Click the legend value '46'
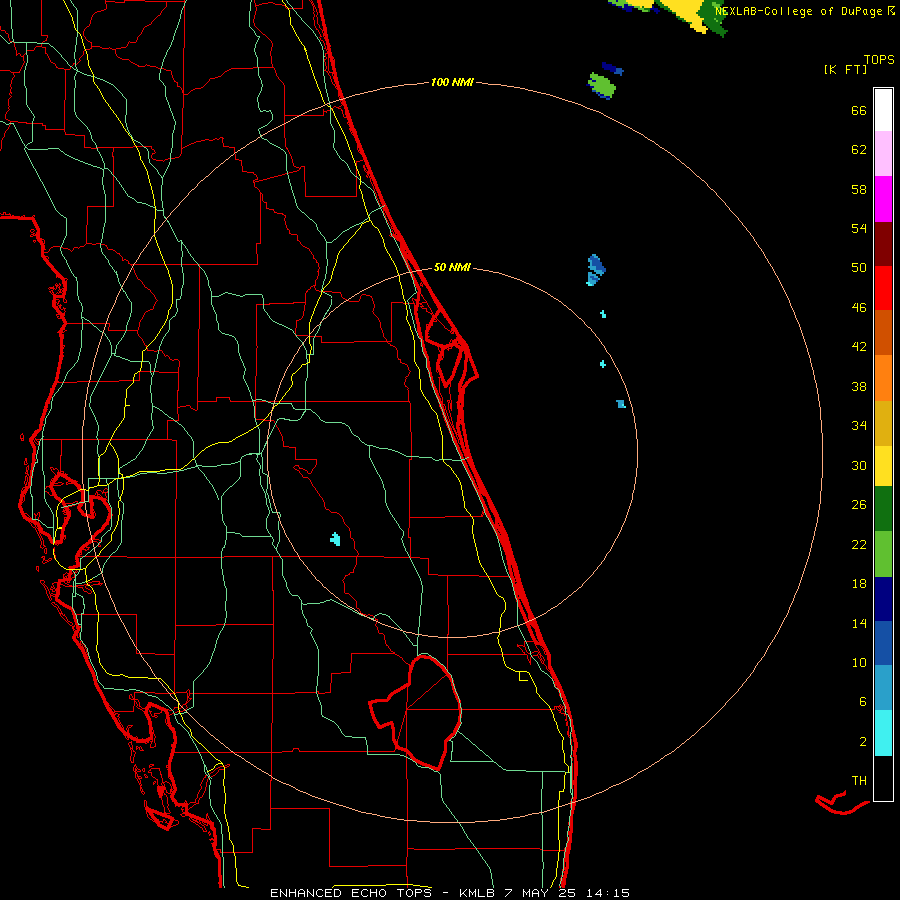900x900 pixels. [x=859, y=307]
